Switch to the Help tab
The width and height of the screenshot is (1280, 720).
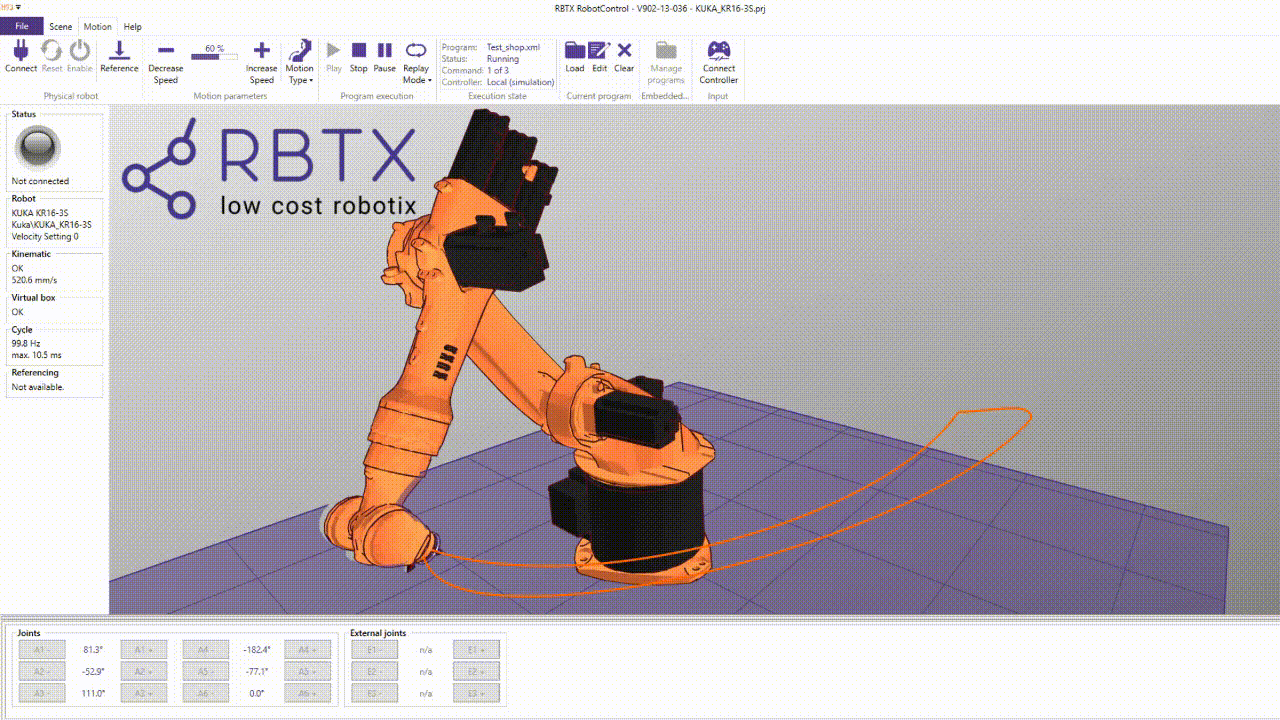[x=132, y=27]
